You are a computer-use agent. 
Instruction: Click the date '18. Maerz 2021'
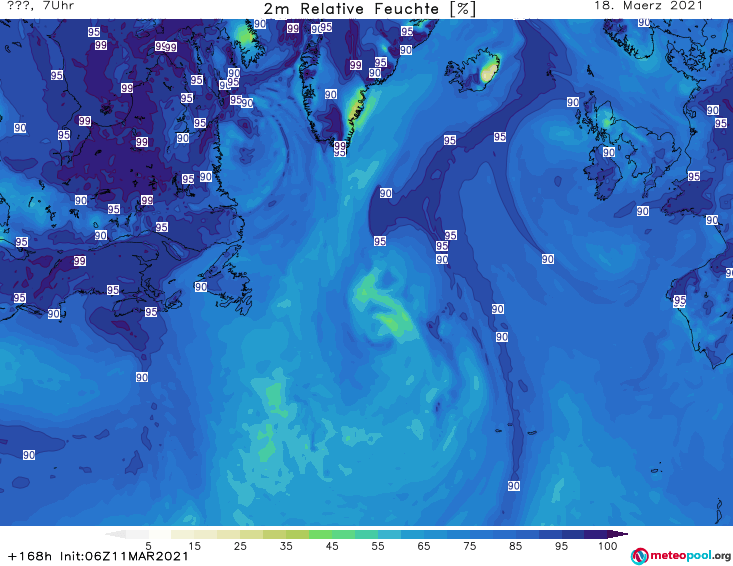pos(648,6)
